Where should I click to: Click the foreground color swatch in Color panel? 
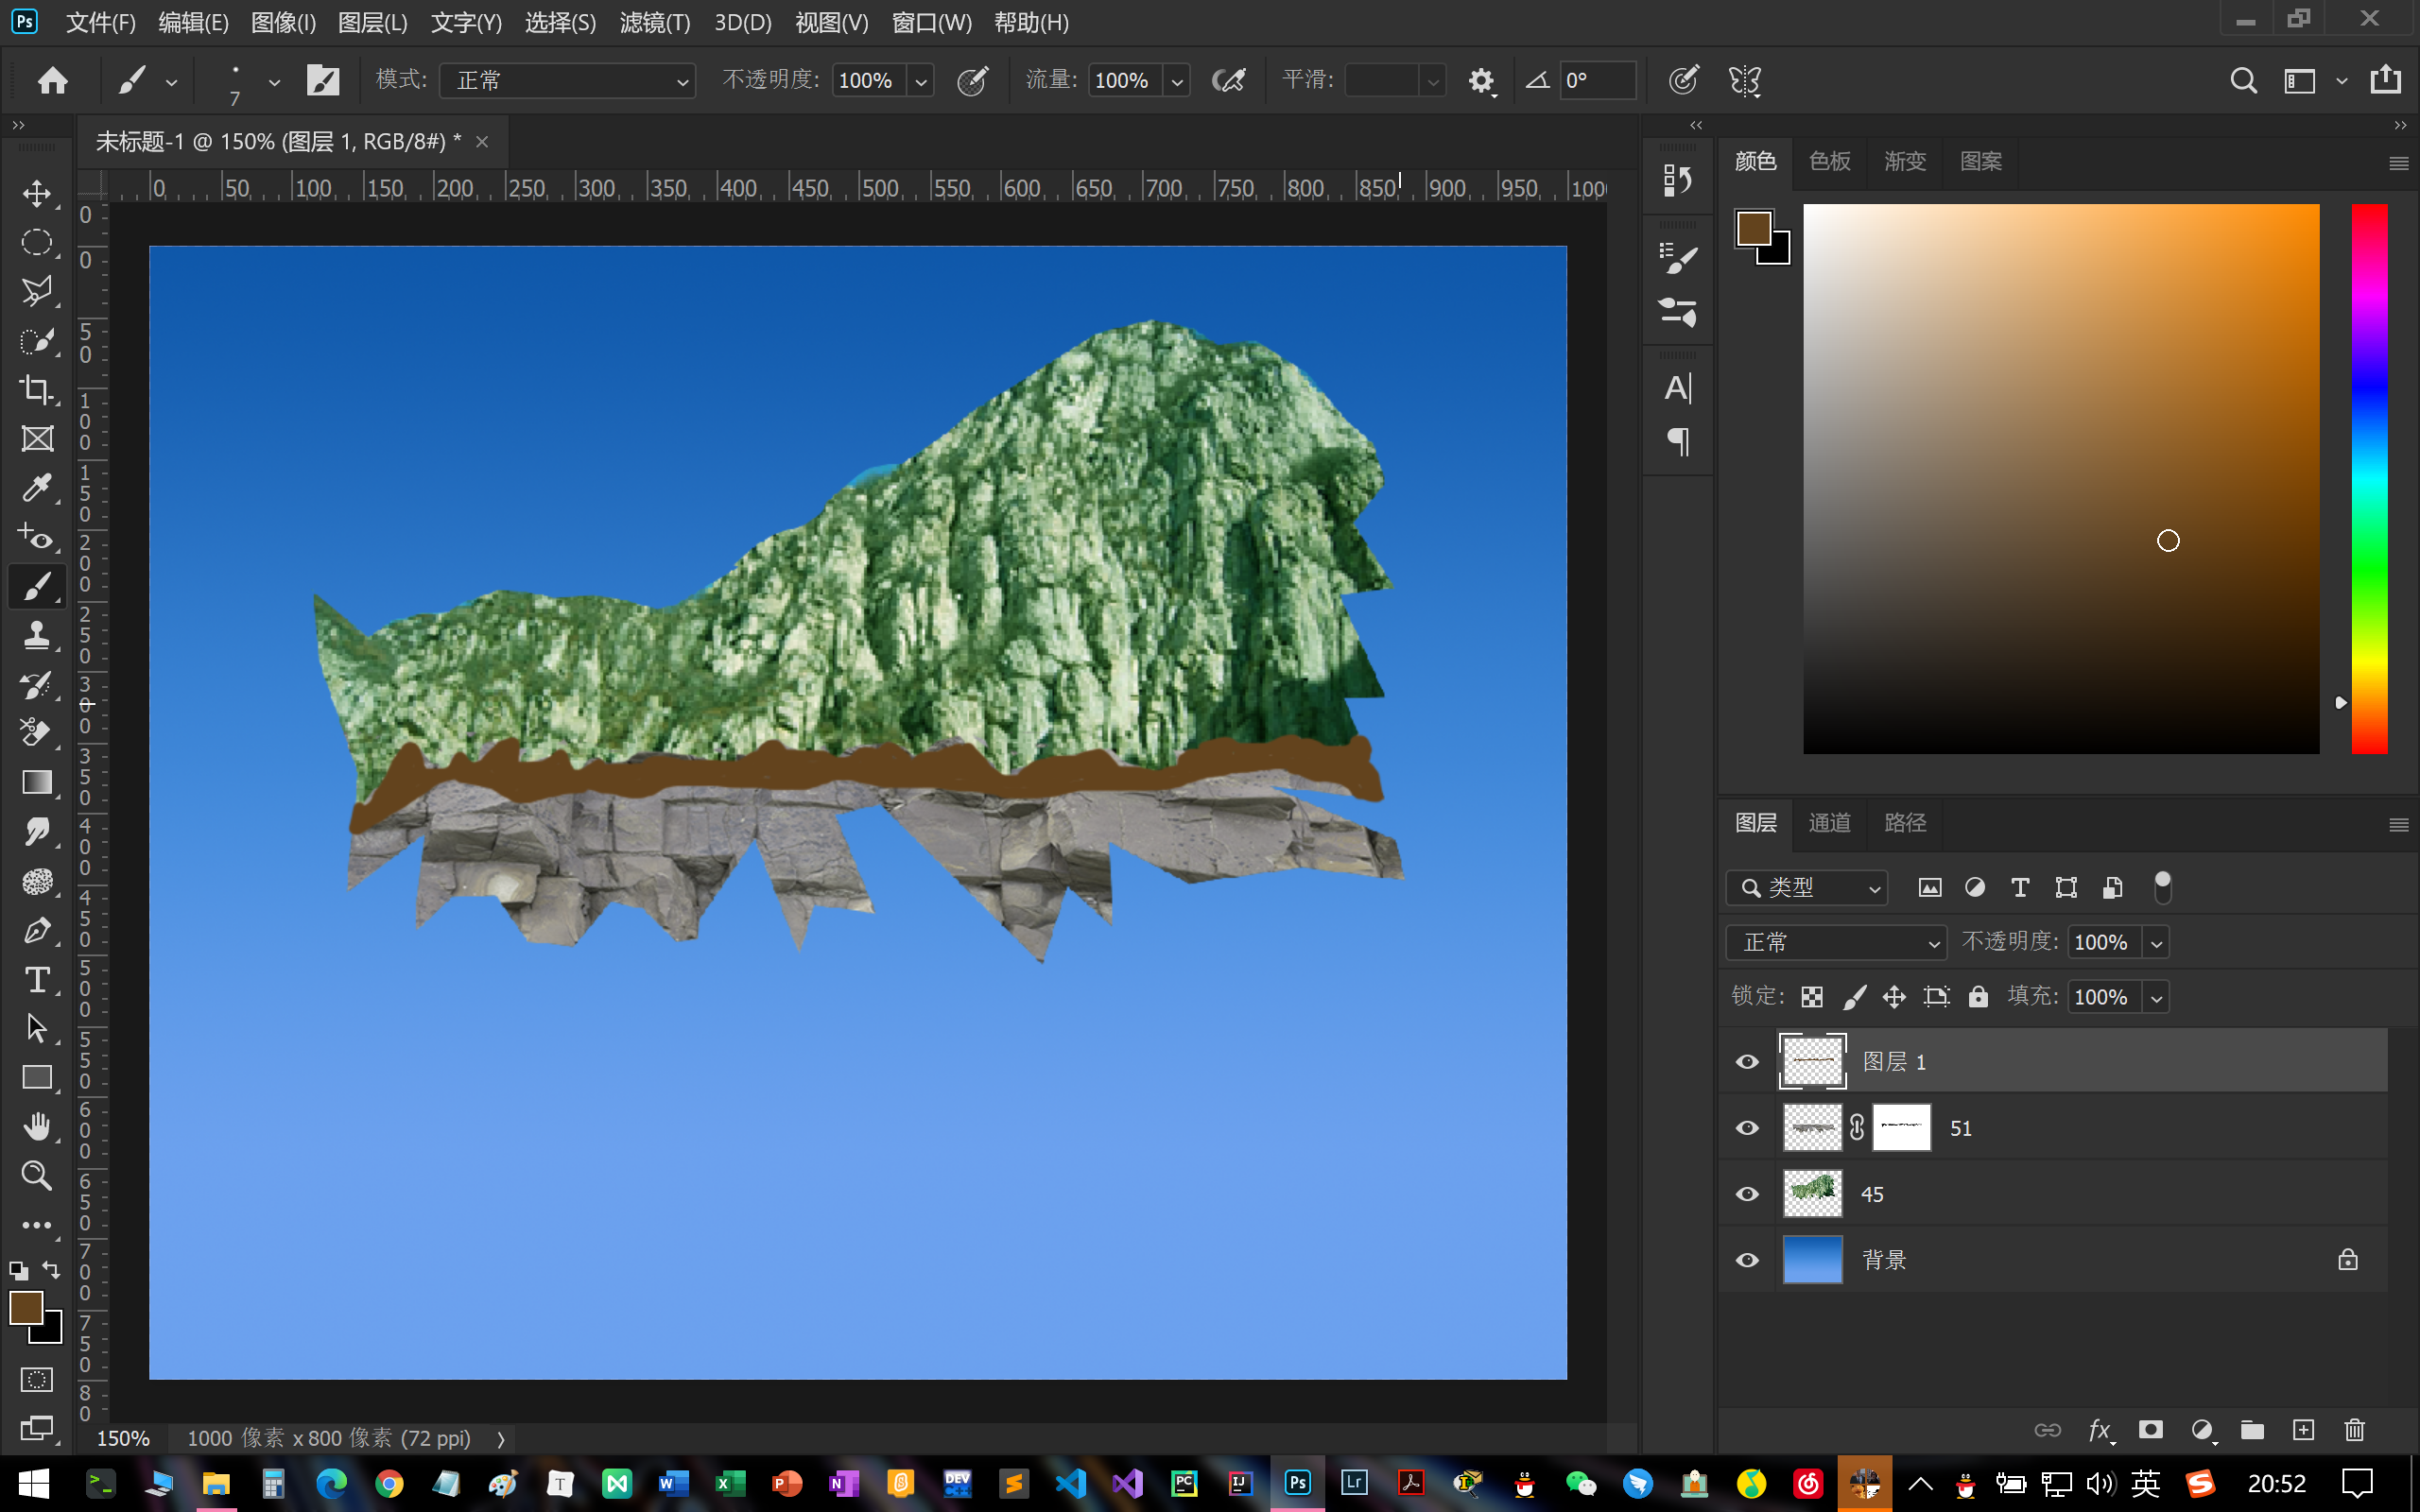coord(1753,228)
